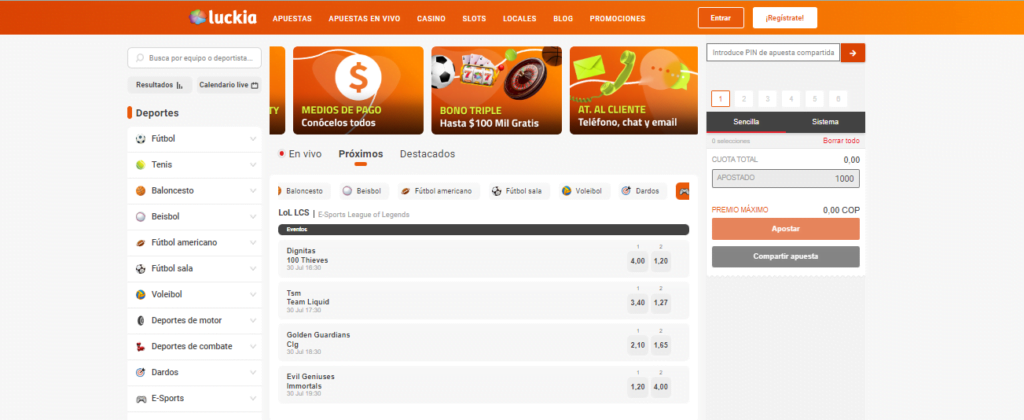Viewport: 1024px width, 420px height.
Task: Click the Deportes de motor tire icon
Action: pos(140,321)
